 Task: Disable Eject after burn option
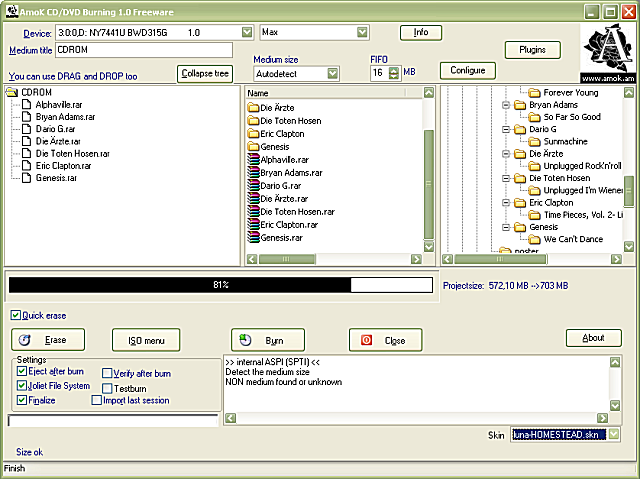22,371
